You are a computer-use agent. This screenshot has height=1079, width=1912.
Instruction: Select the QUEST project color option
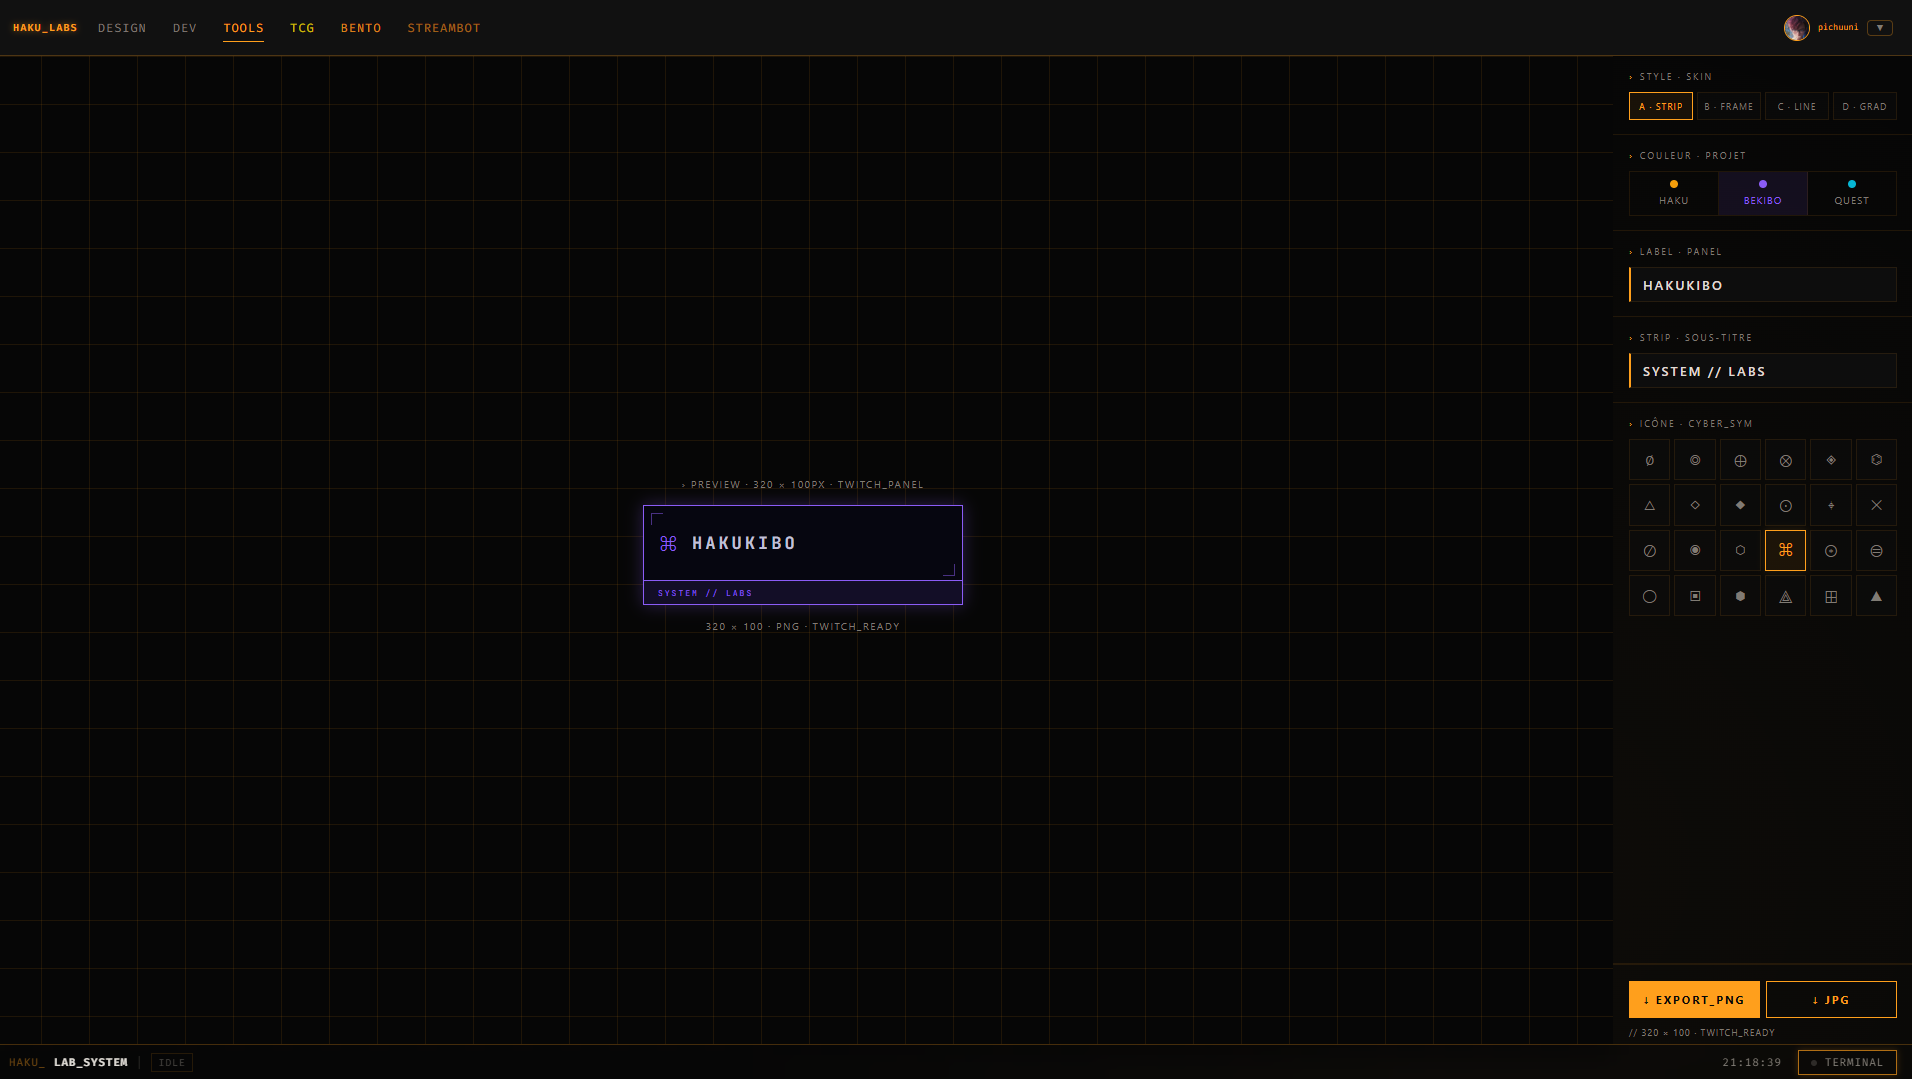[x=1851, y=193]
